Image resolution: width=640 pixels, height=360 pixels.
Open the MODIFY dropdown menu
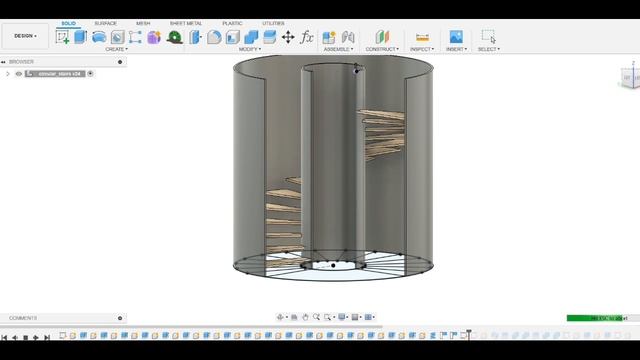[250, 49]
